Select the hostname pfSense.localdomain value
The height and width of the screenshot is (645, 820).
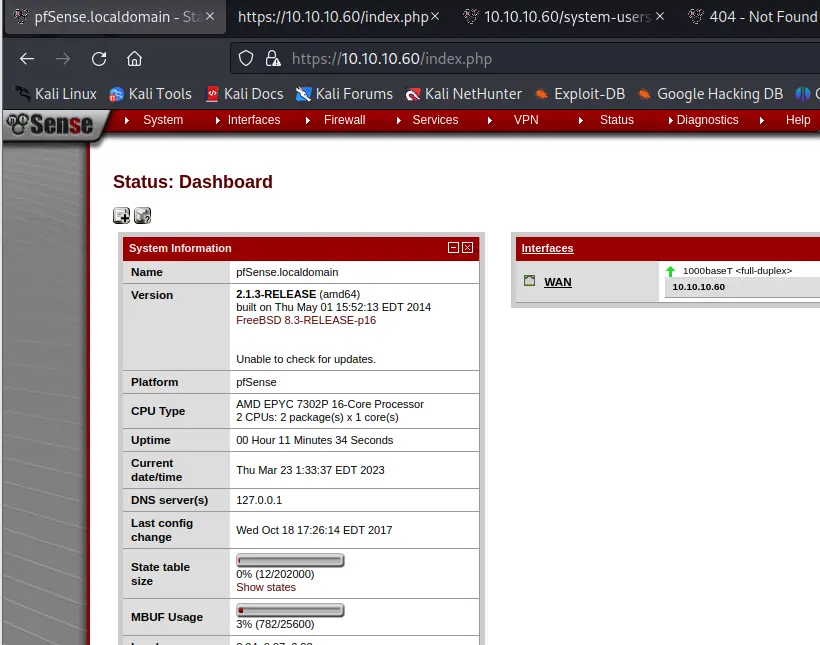[x=287, y=272]
